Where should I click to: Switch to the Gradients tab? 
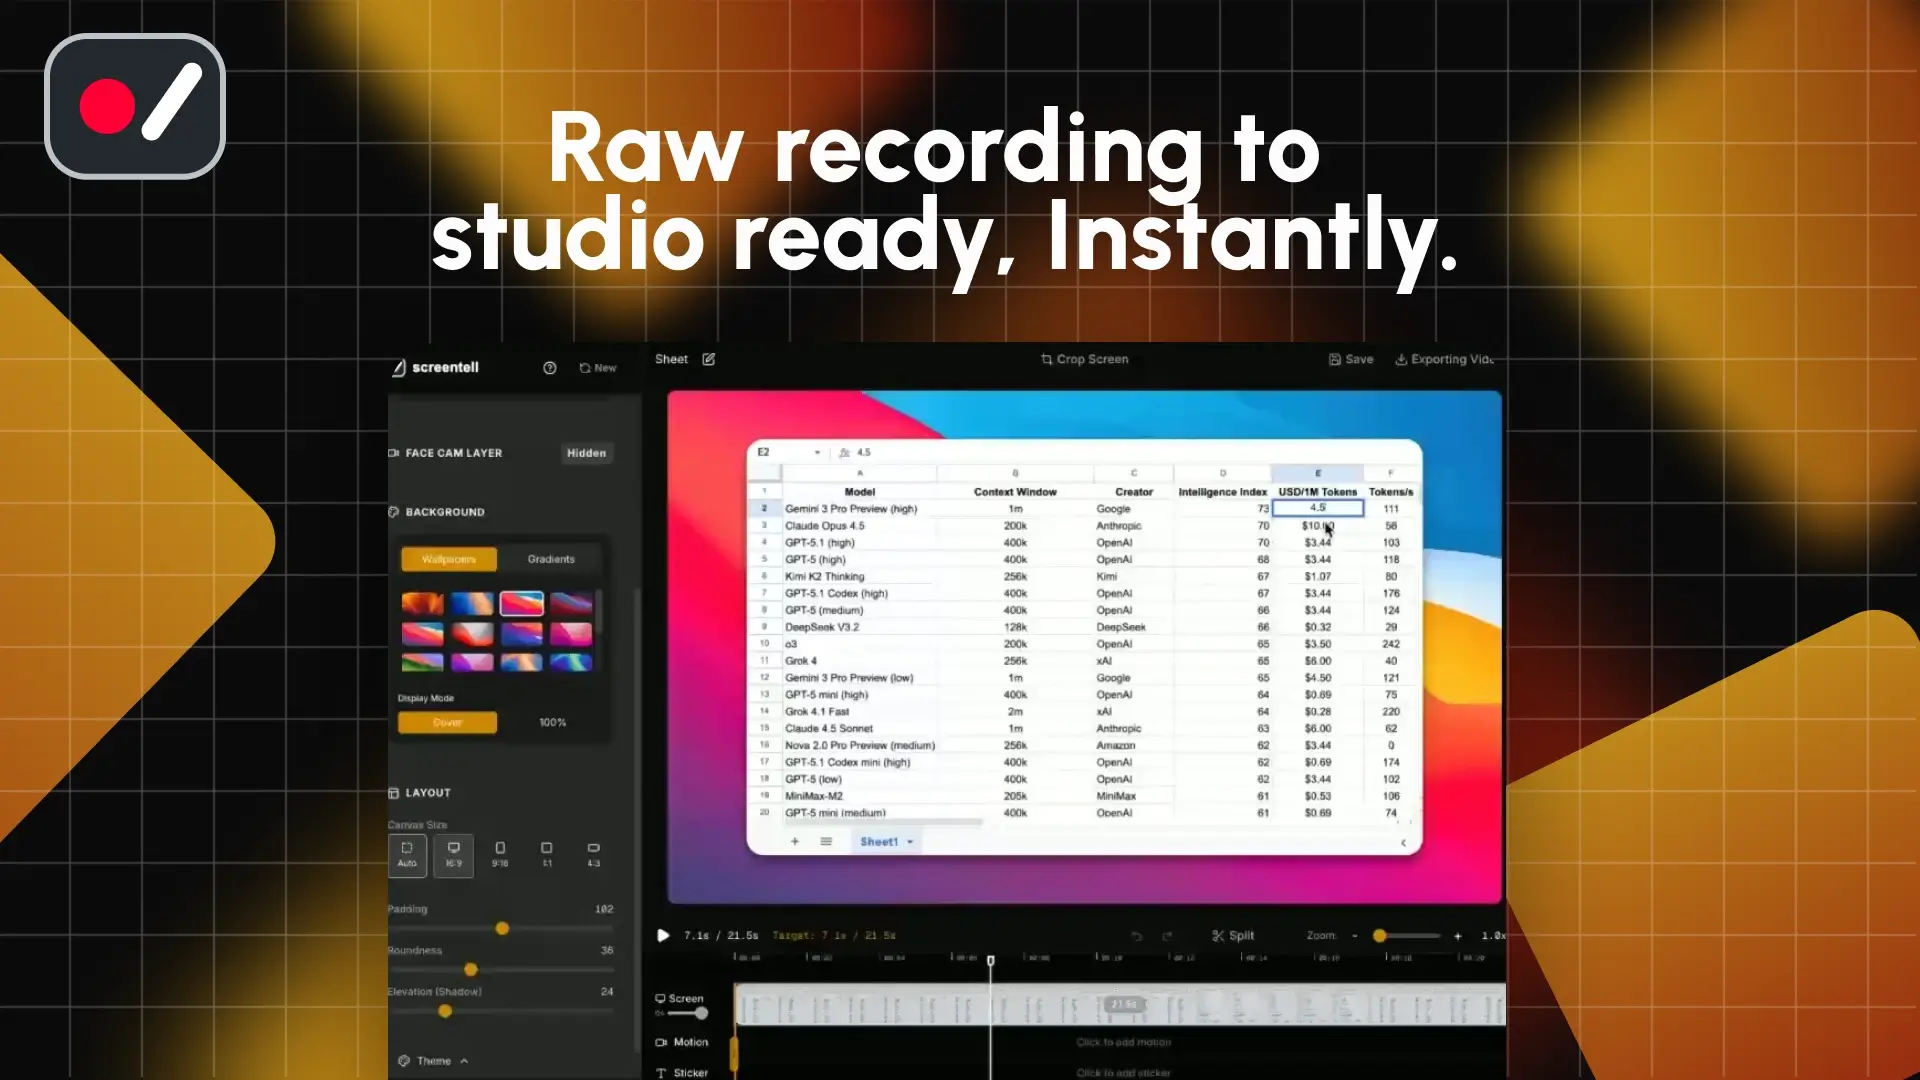(551, 559)
